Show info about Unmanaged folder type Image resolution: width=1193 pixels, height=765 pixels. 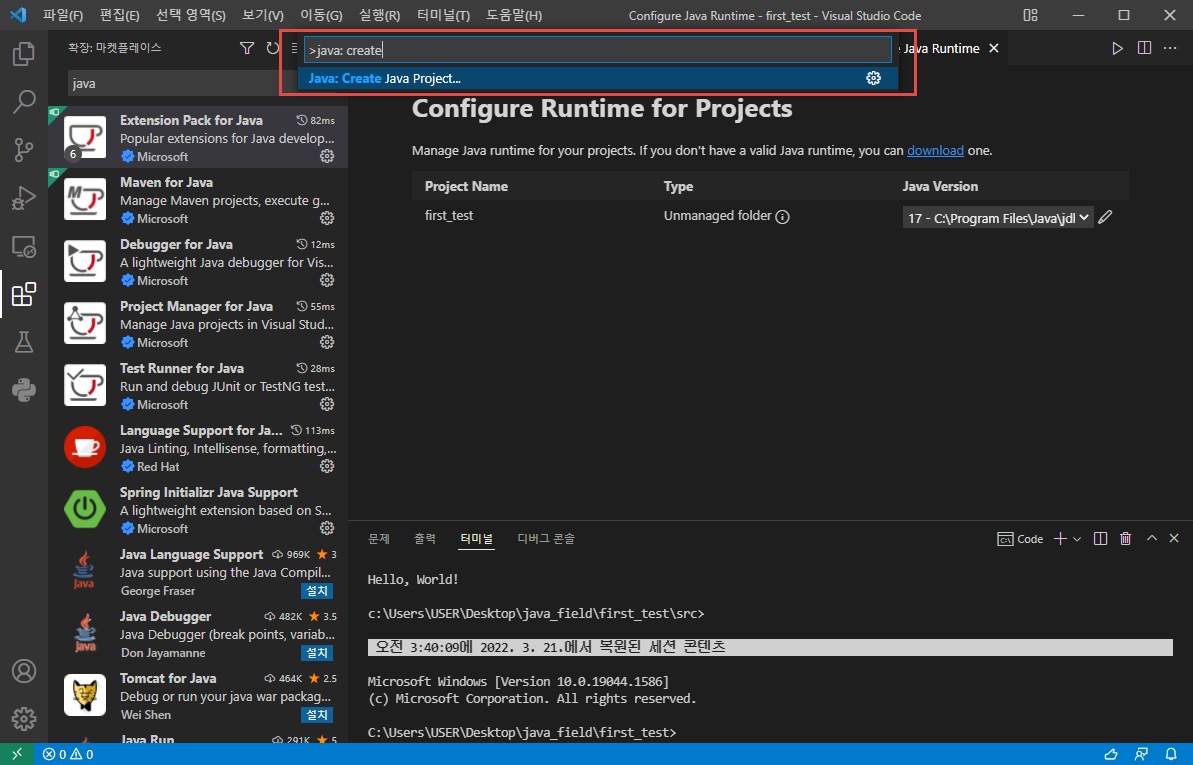[x=782, y=217]
